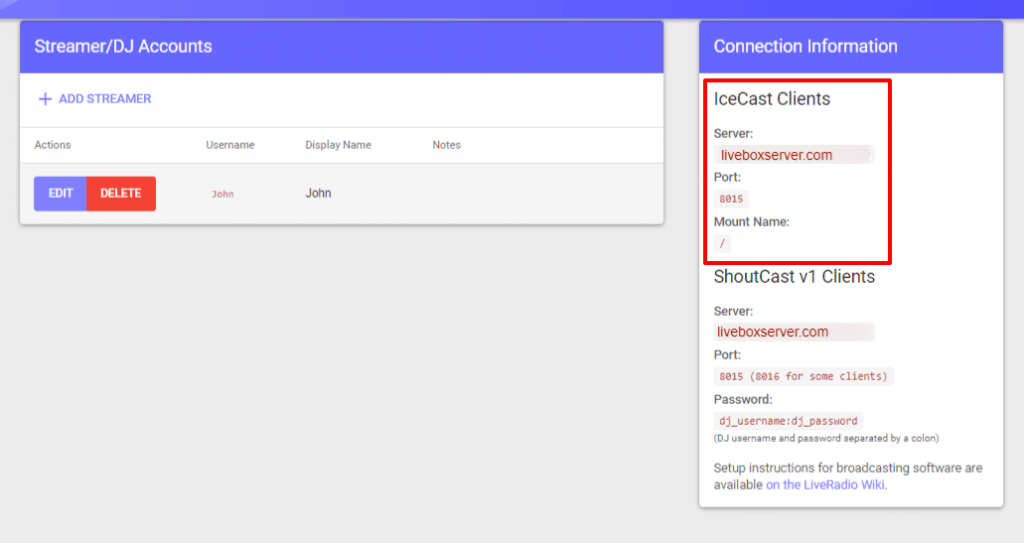The width and height of the screenshot is (1024, 543).
Task: Click the Display Name column header
Action: pos(338,145)
